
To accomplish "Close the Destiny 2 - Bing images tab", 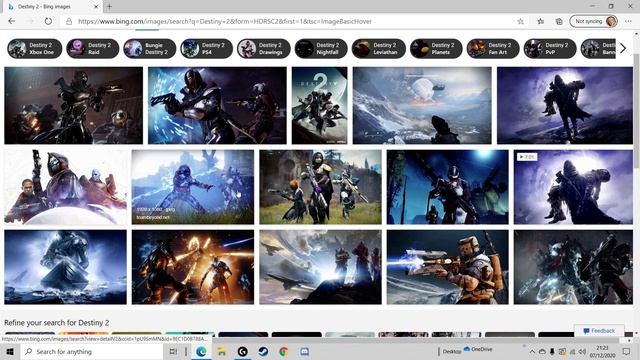I will (96, 7).
